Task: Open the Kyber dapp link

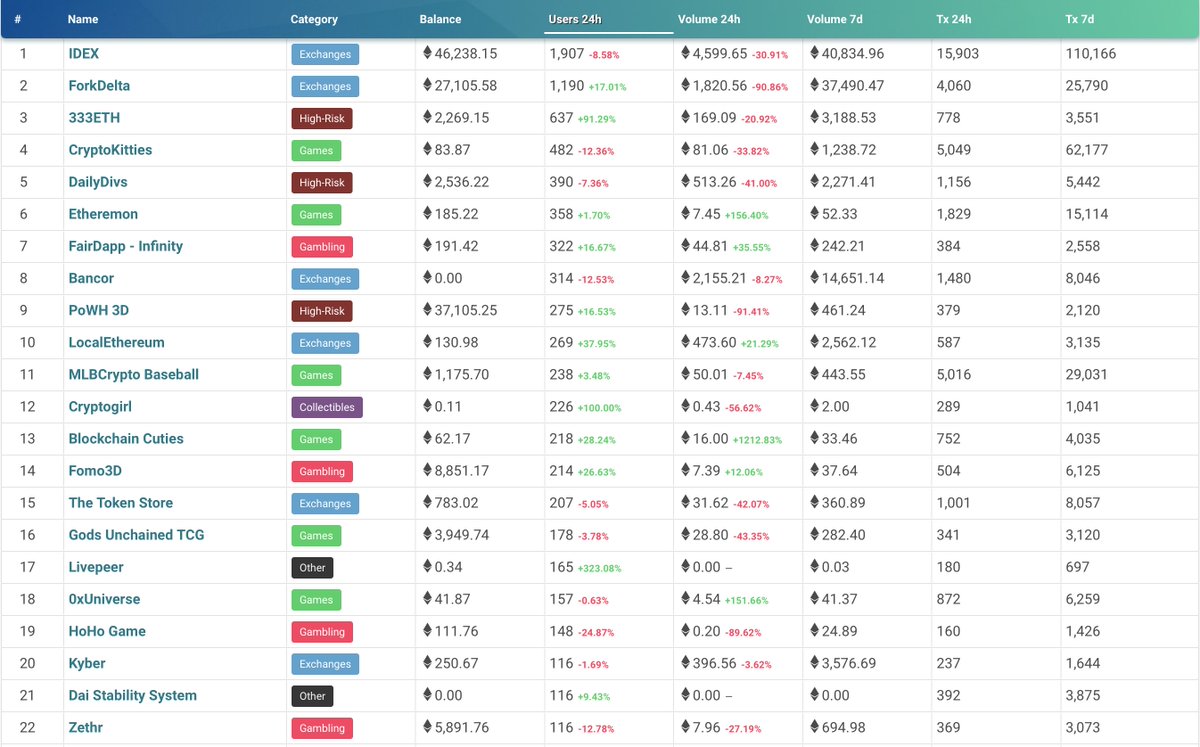Action: coord(87,663)
